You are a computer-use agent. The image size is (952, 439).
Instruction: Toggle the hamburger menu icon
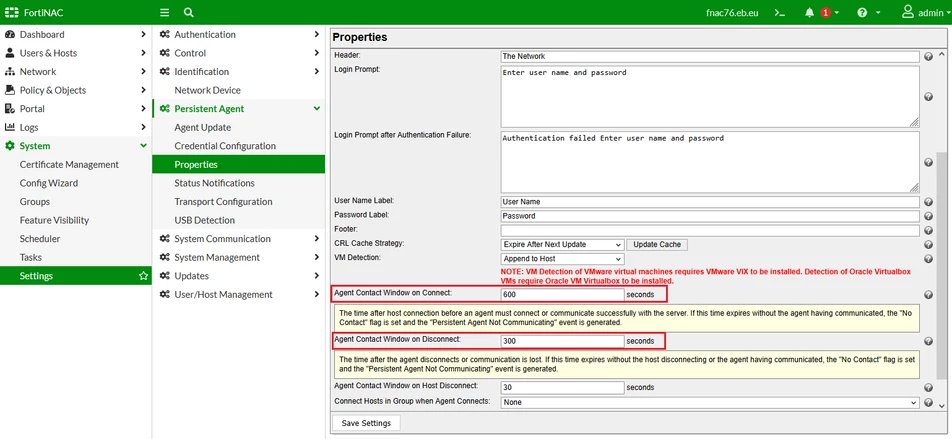point(165,12)
